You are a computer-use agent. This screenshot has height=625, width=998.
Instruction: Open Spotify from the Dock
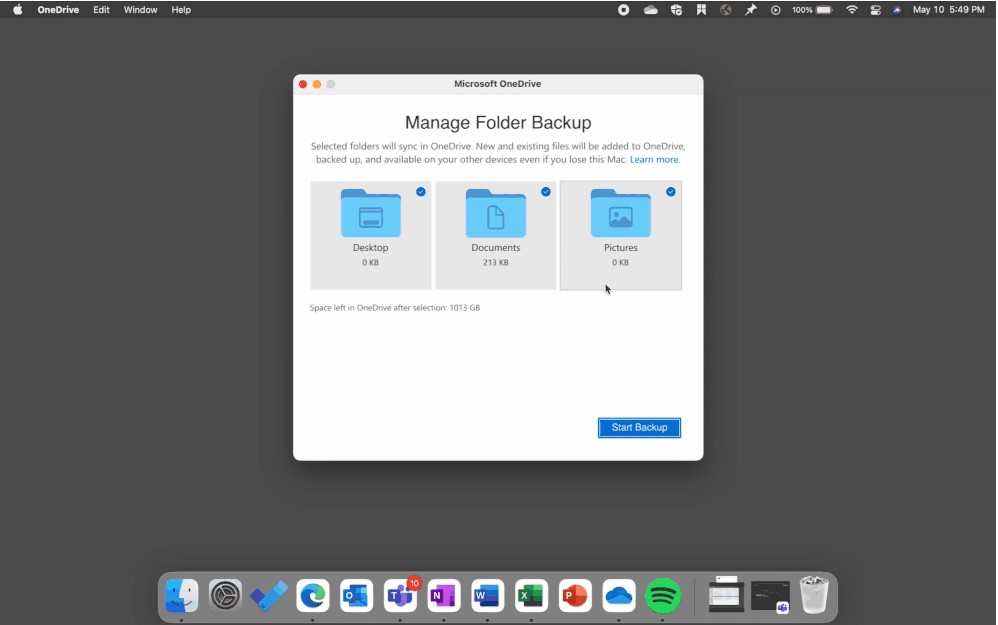pyautogui.click(x=663, y=596)
